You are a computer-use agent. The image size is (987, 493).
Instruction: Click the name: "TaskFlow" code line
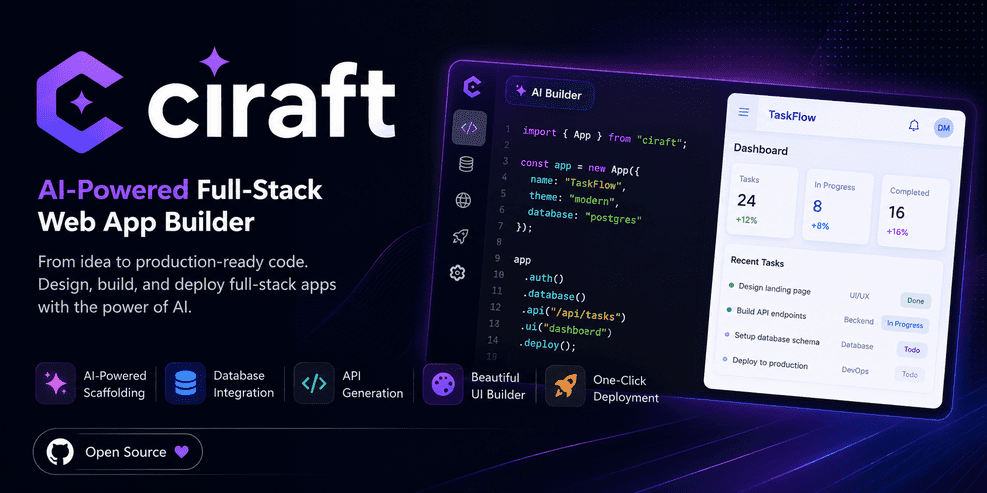point(579,183)
